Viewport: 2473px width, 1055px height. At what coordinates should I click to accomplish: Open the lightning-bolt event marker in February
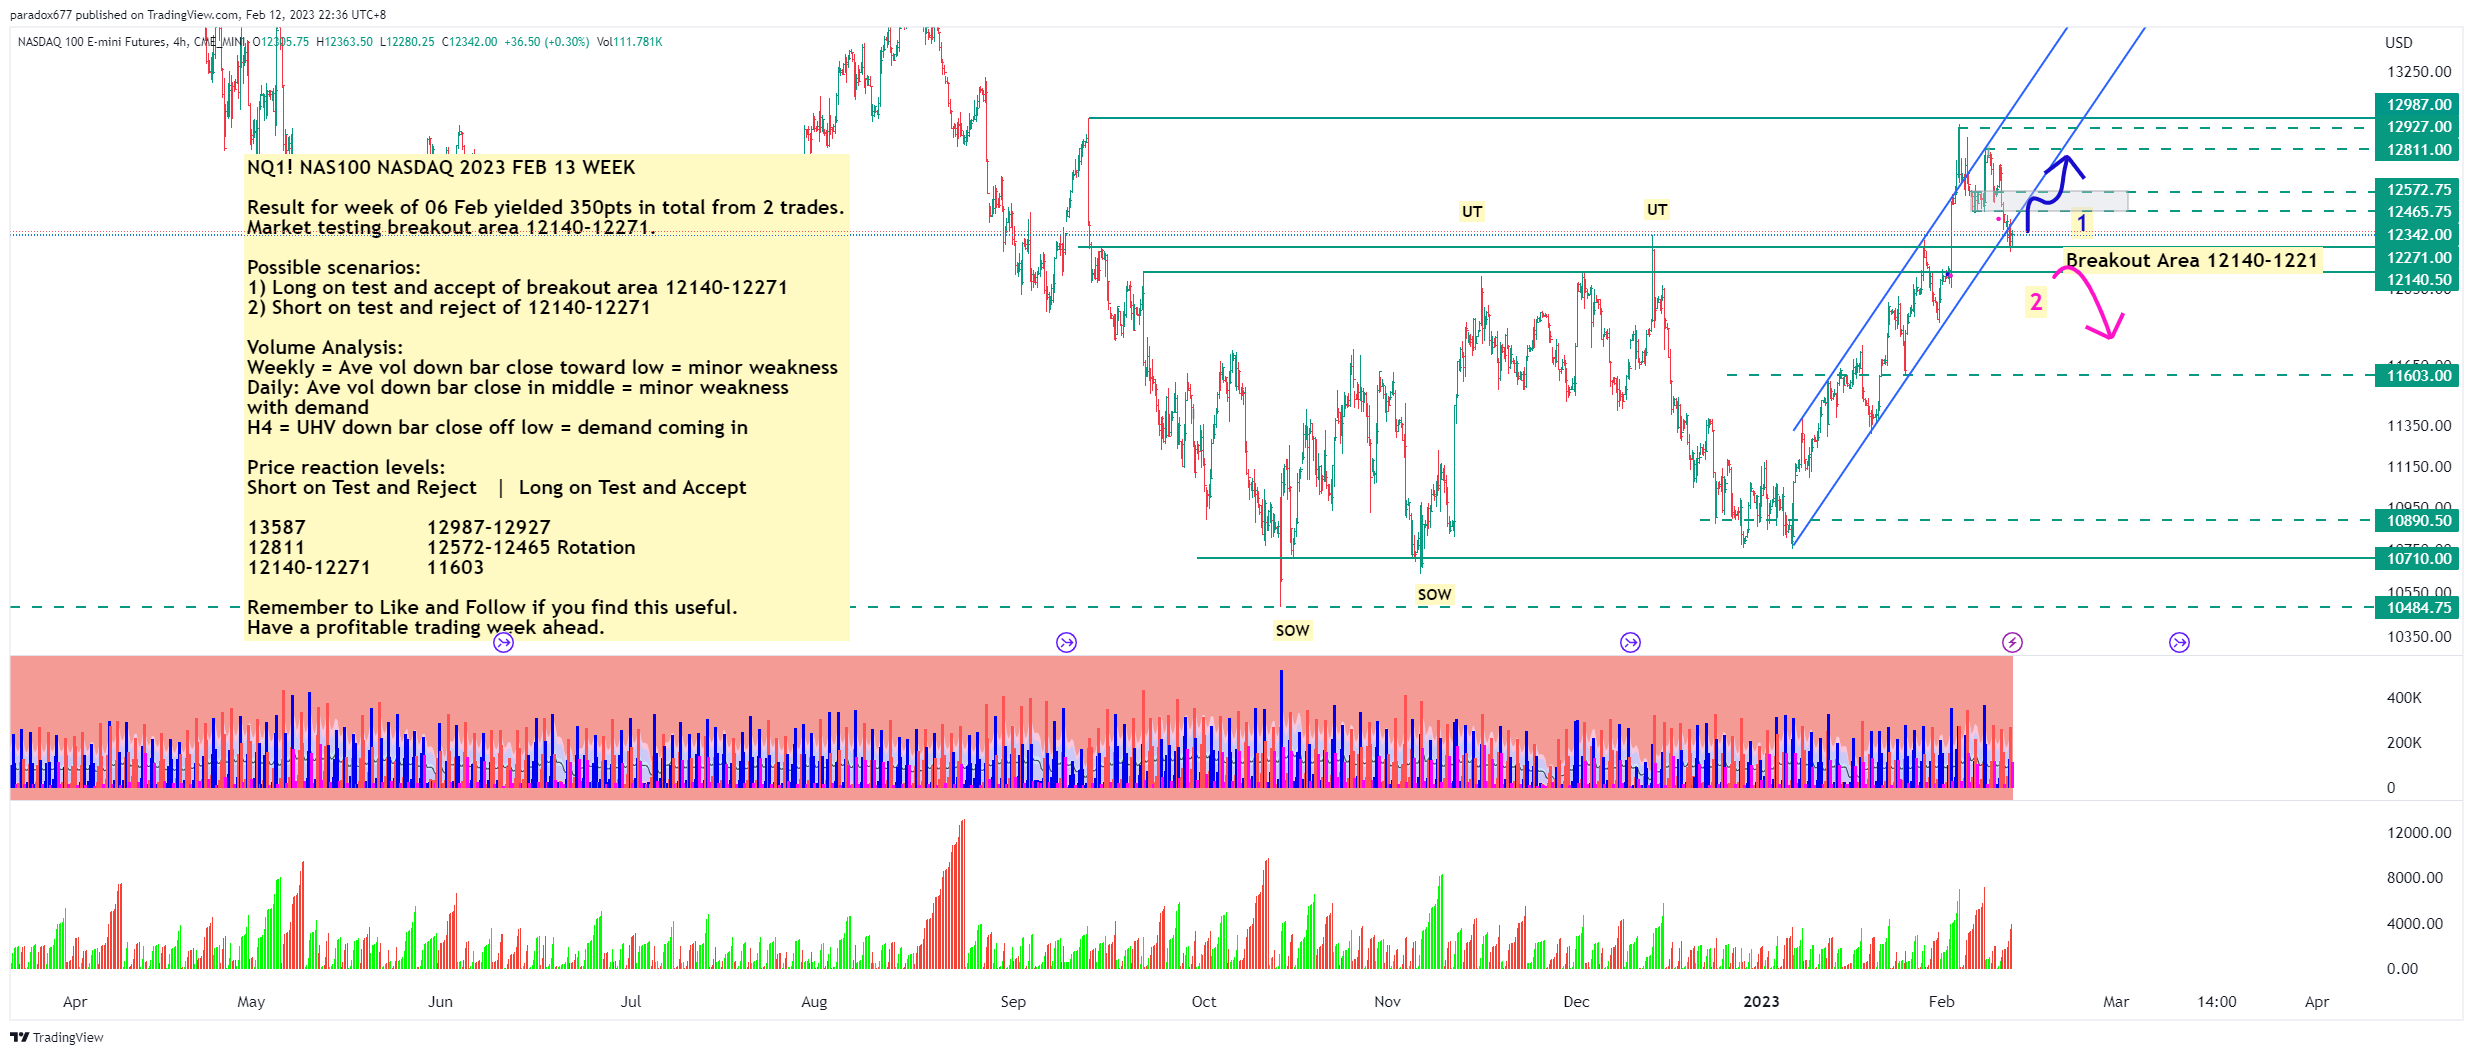(2012, 642)
